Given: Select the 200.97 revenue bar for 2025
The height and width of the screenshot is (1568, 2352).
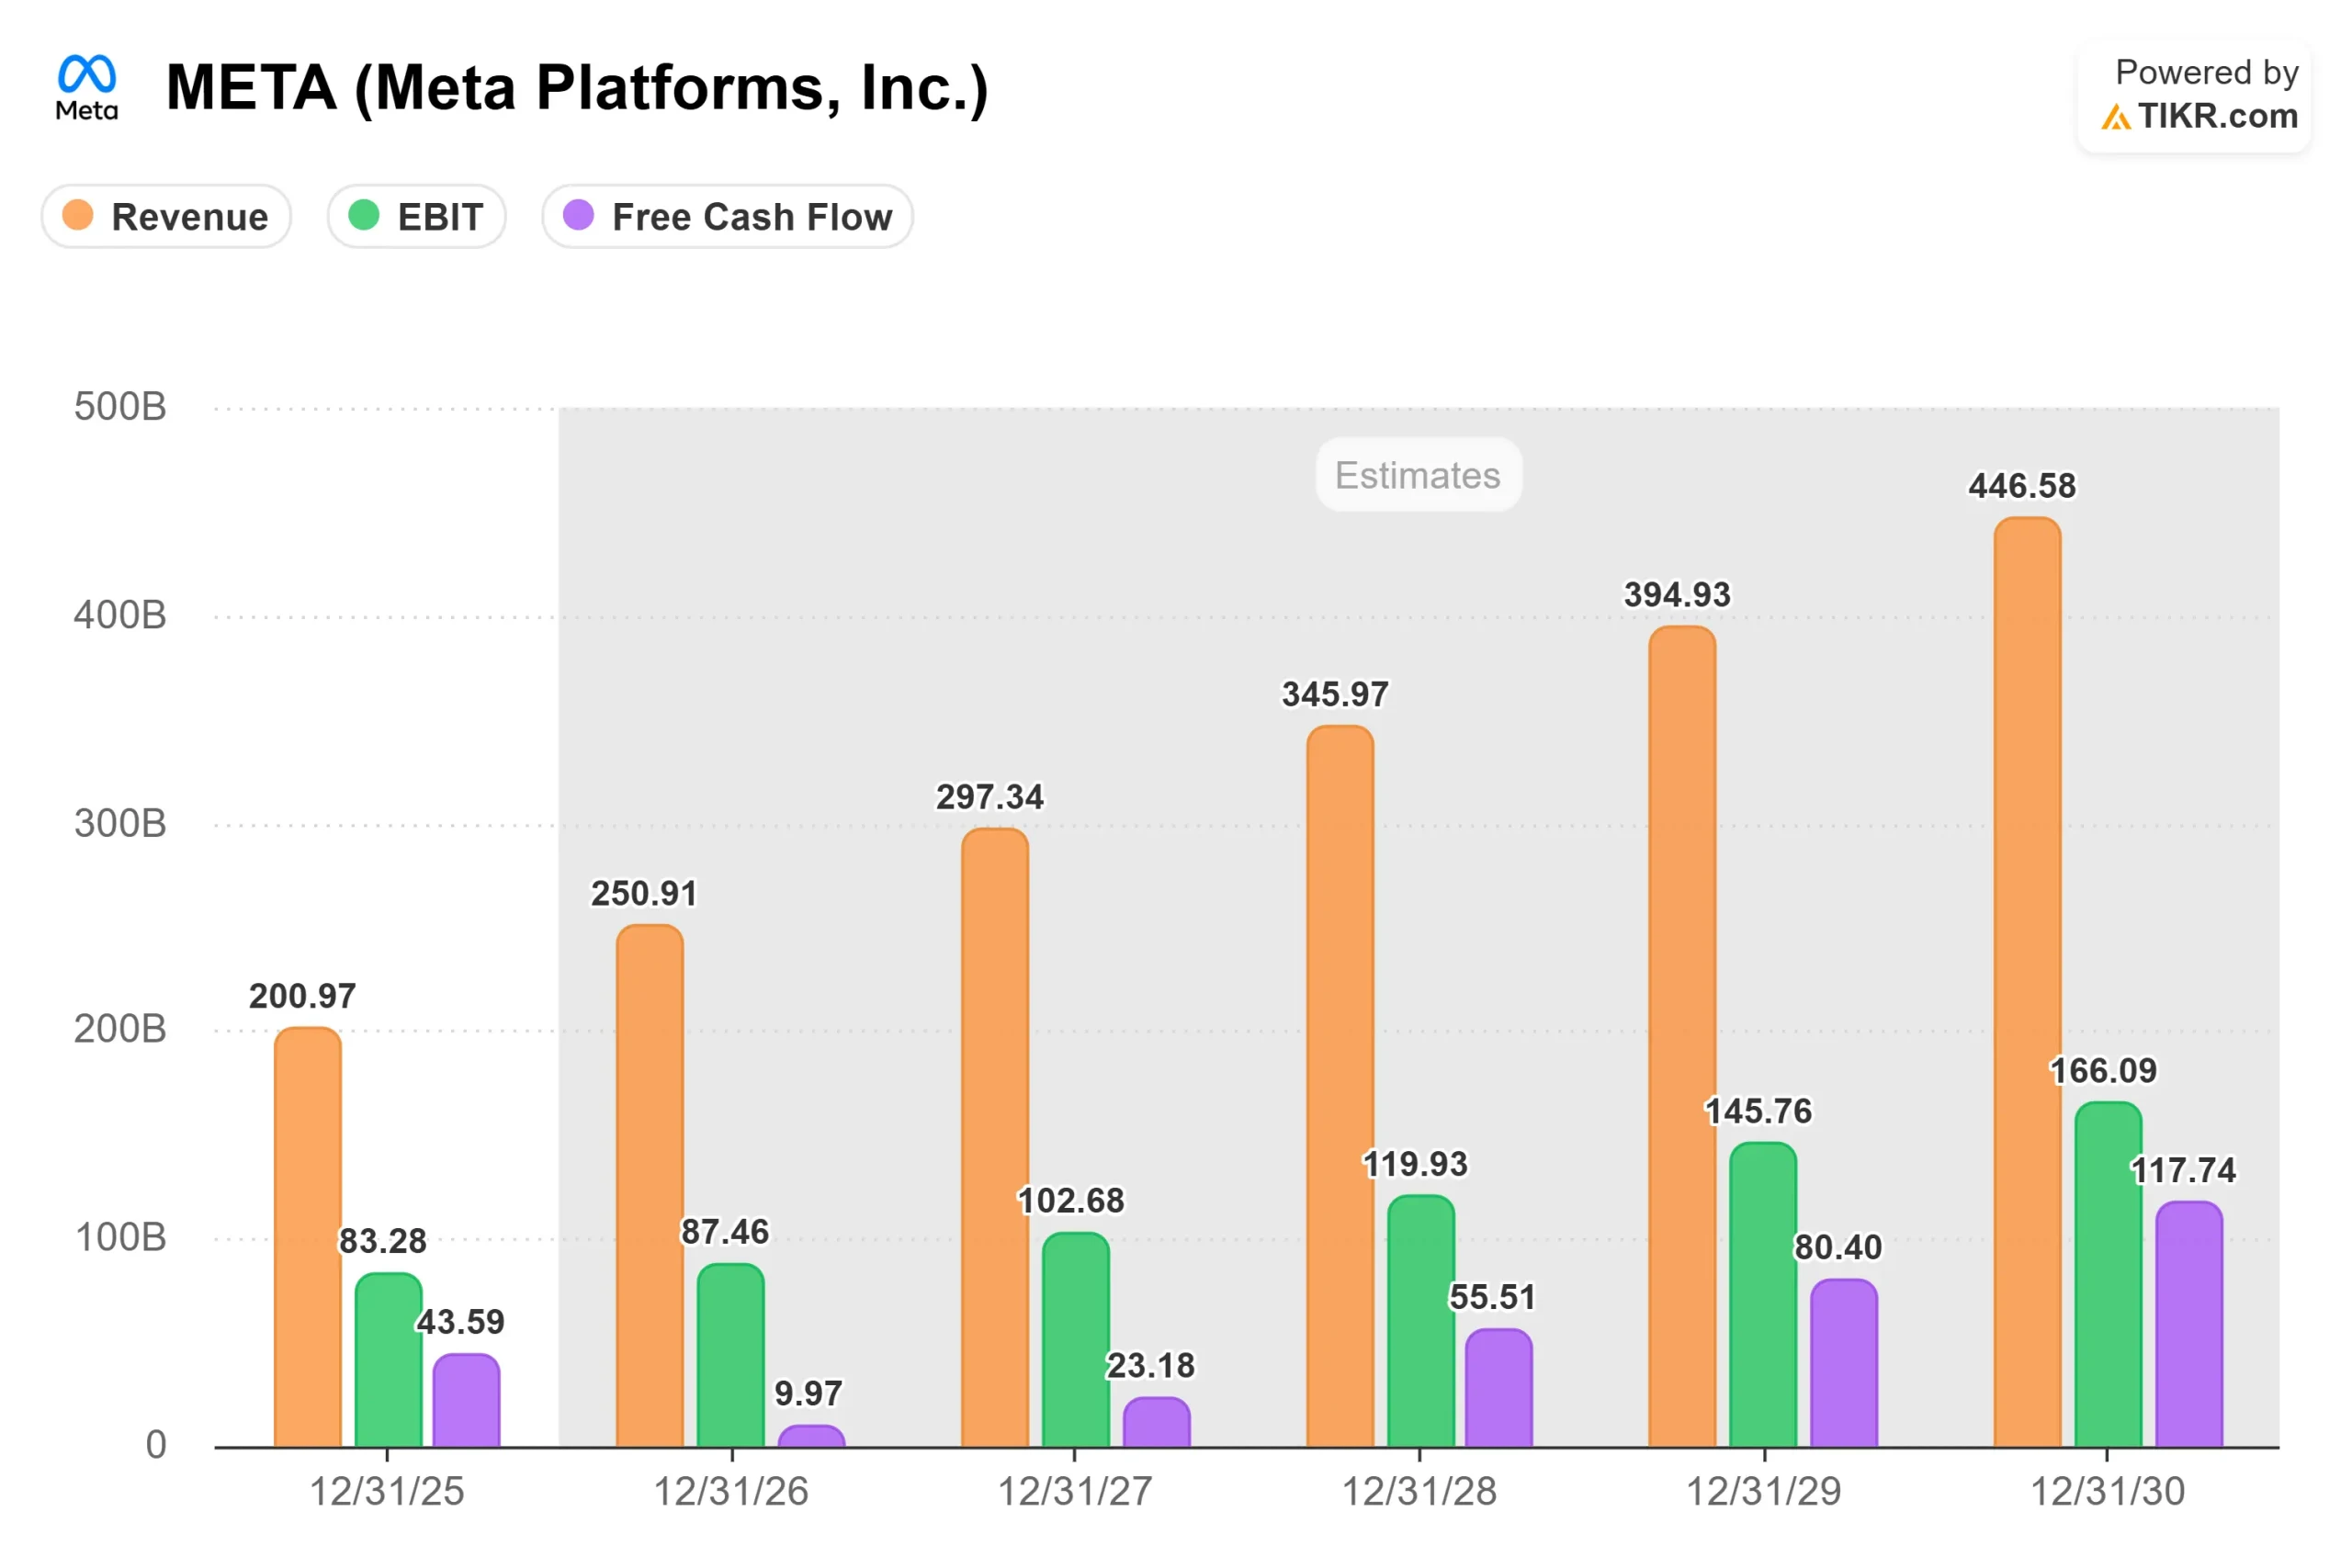Looking at the screenshot, I should [x=308, y=1237].
